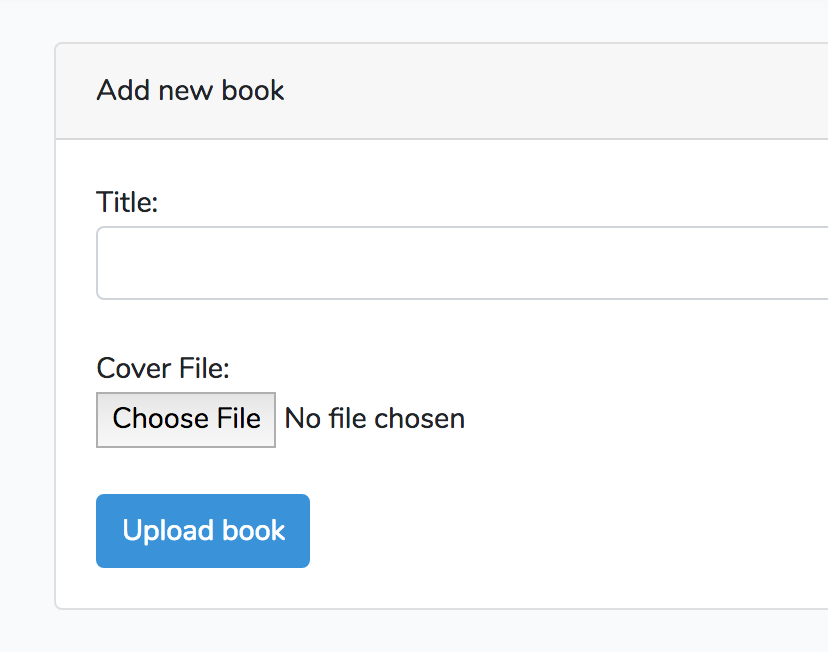Click the "Title:" label
This screenshot has height=652, width=828.
point(127,203)
